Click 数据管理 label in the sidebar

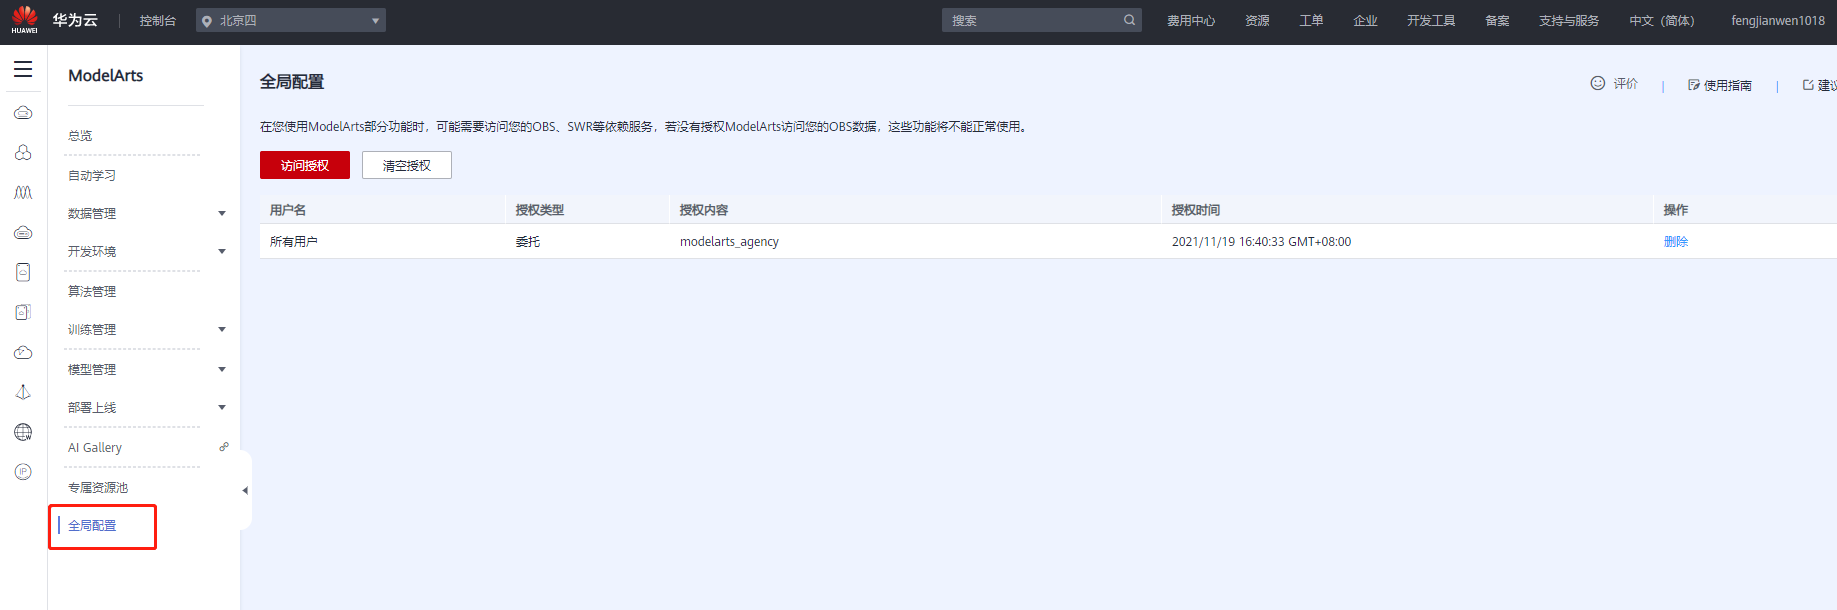(x=92, y=213)
